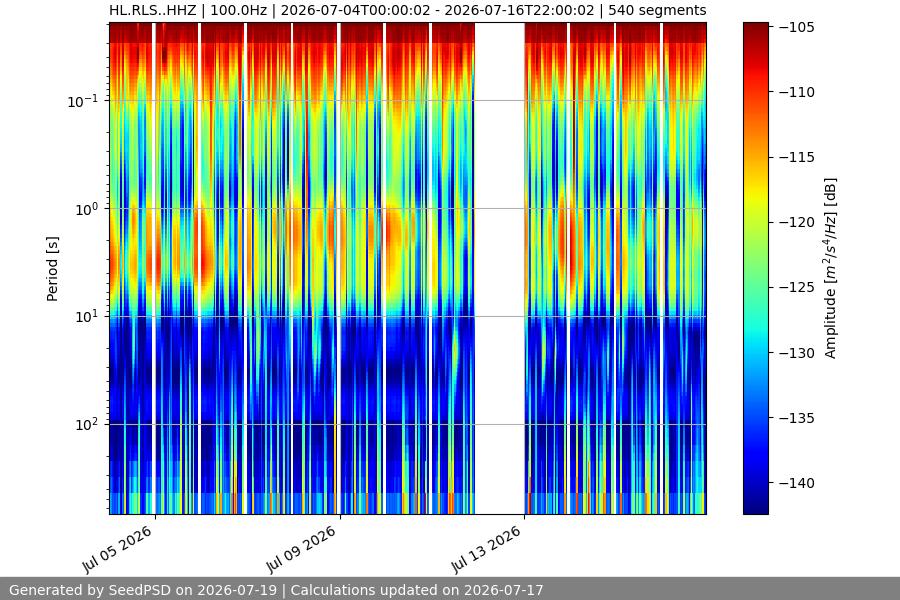
Task: Click the 10¹ period tick label
Action: (x=86, y=317)
